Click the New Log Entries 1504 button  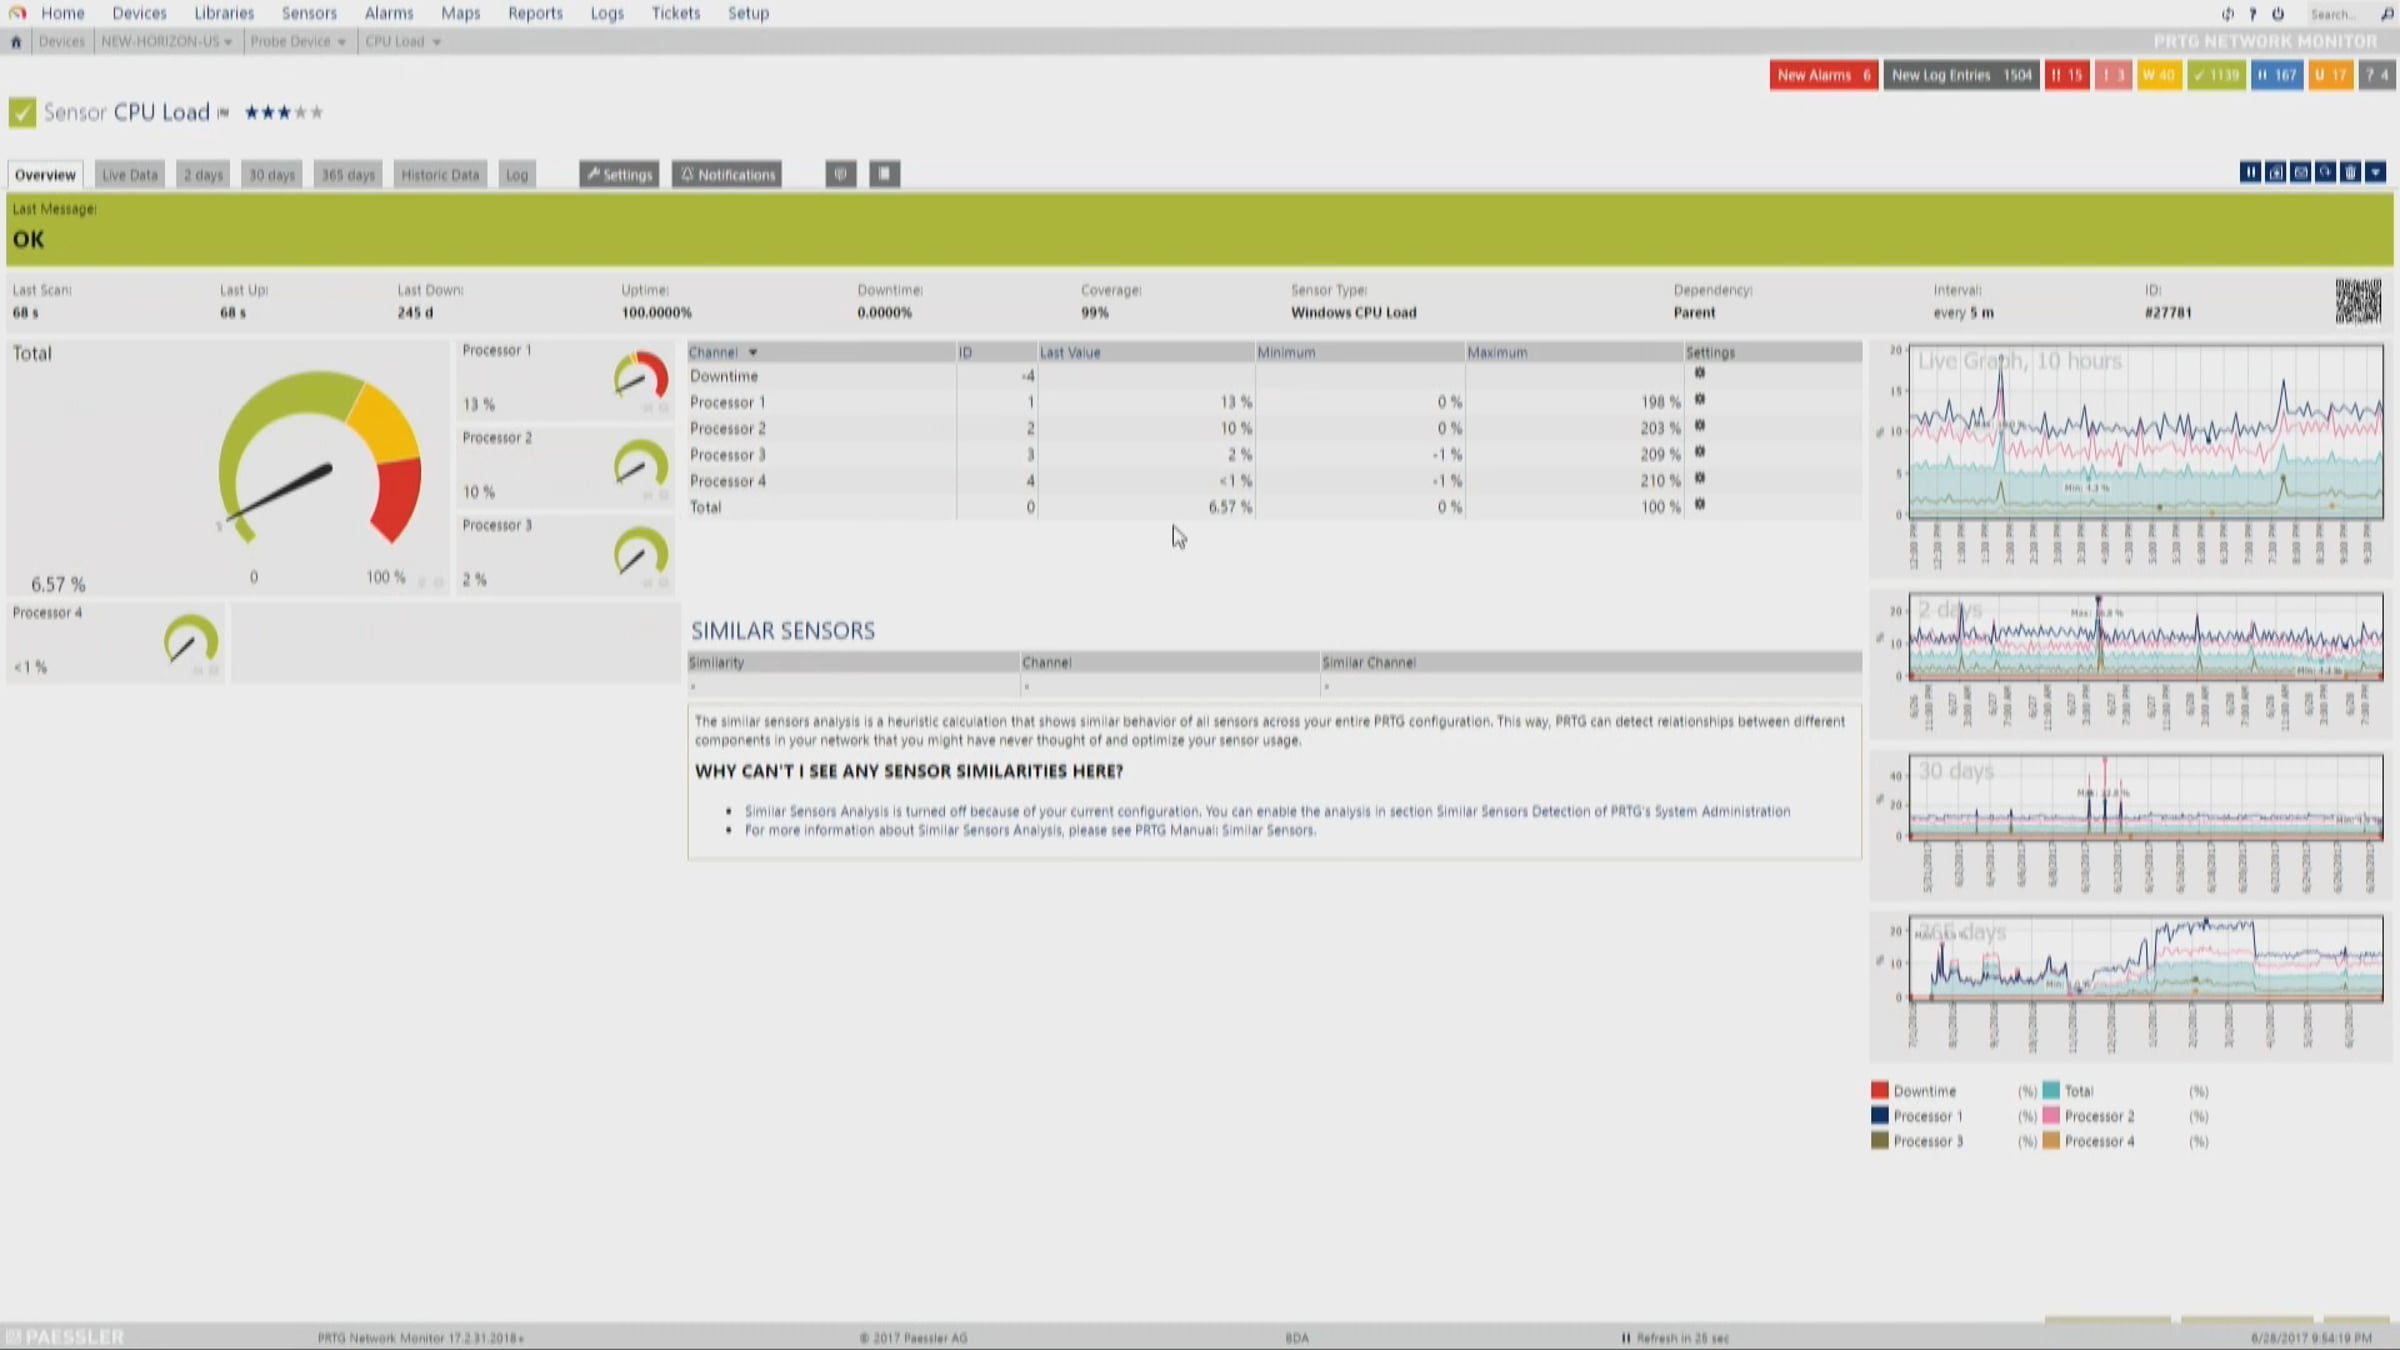[1961, 75]
